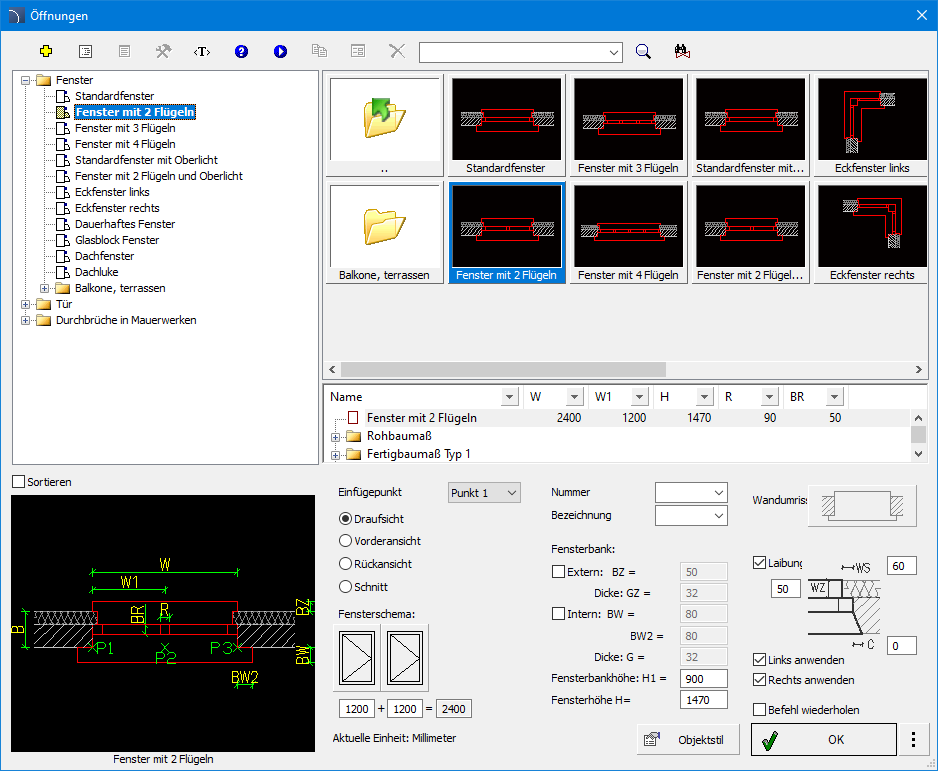The image size is (938, 771).
Task: Select Dachfenster in the tree list
Action: click(104, 256)
